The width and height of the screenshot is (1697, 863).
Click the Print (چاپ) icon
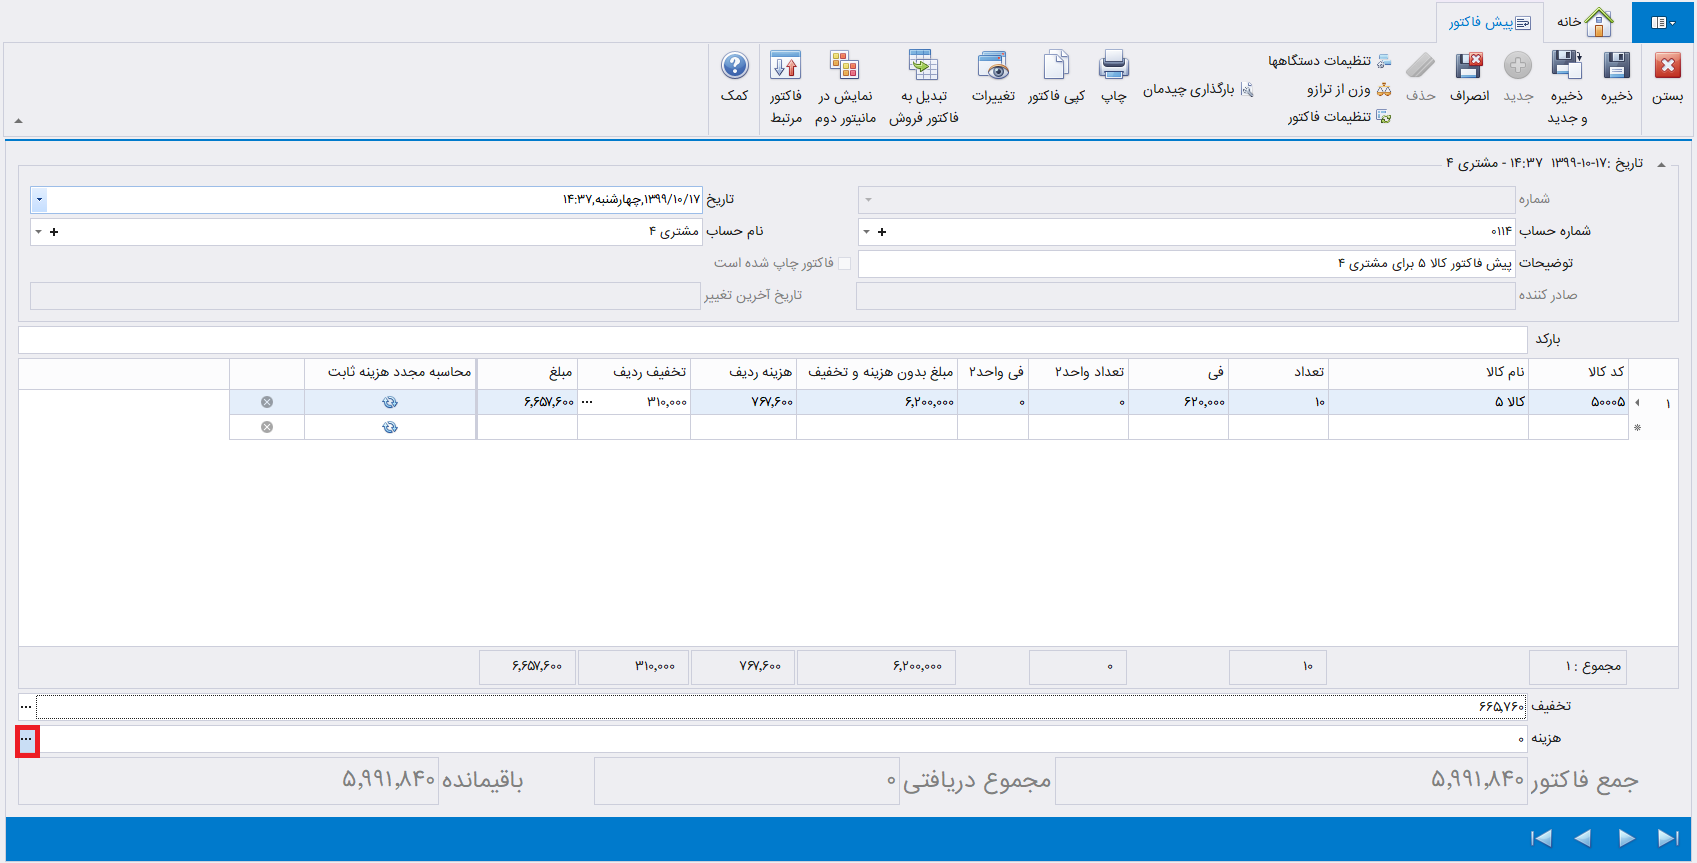1113,67
